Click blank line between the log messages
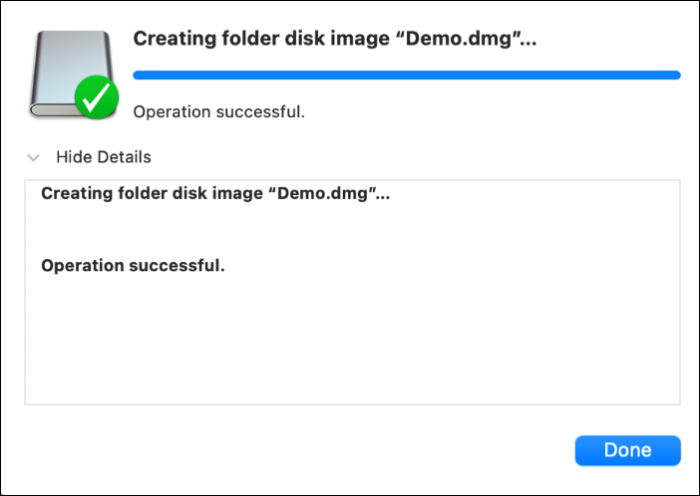This screenshot has width=700, height=496. (x=200, y=230)
